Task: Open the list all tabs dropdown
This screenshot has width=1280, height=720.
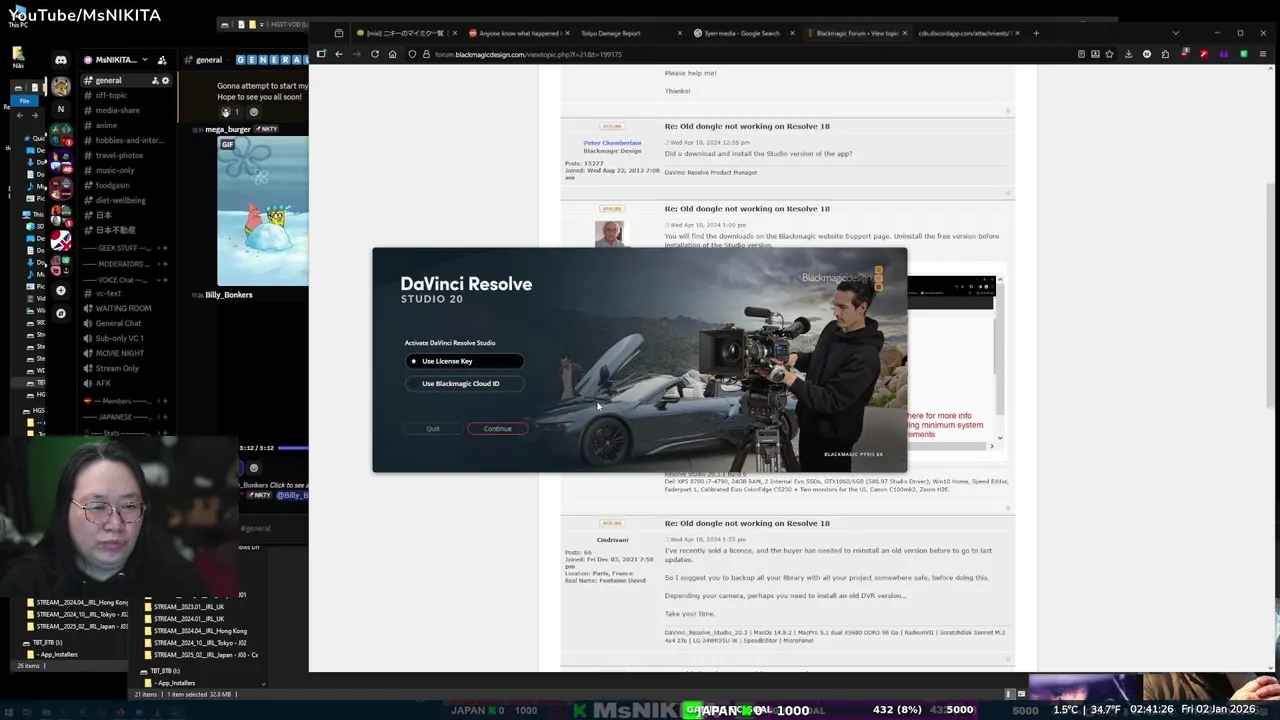Action: pyautogui.click(x=1175, y=33)
